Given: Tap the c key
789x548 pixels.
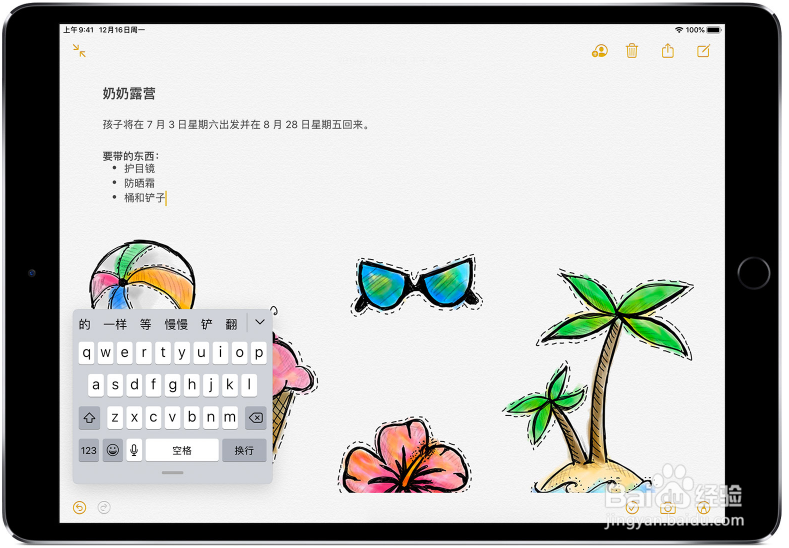Looking at the screenshot, I should [x=153, y=418].
